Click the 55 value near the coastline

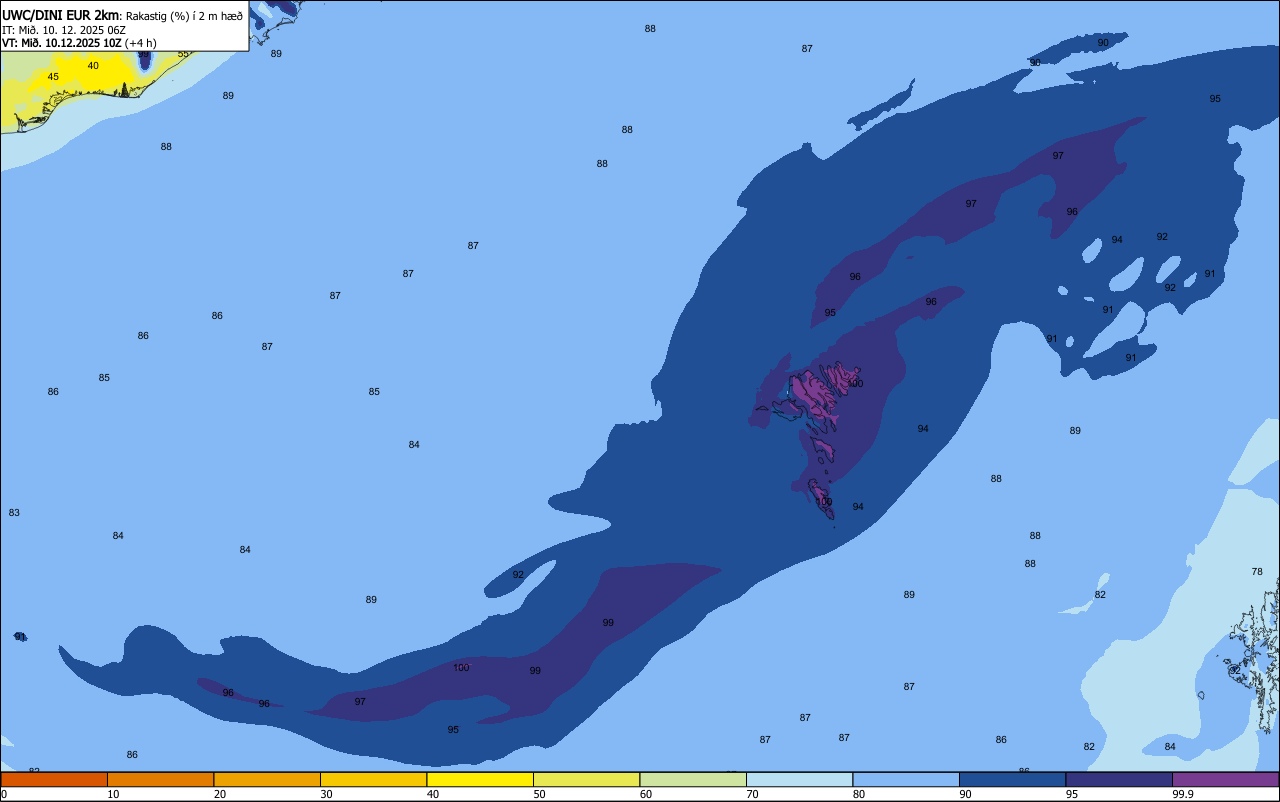183,54
